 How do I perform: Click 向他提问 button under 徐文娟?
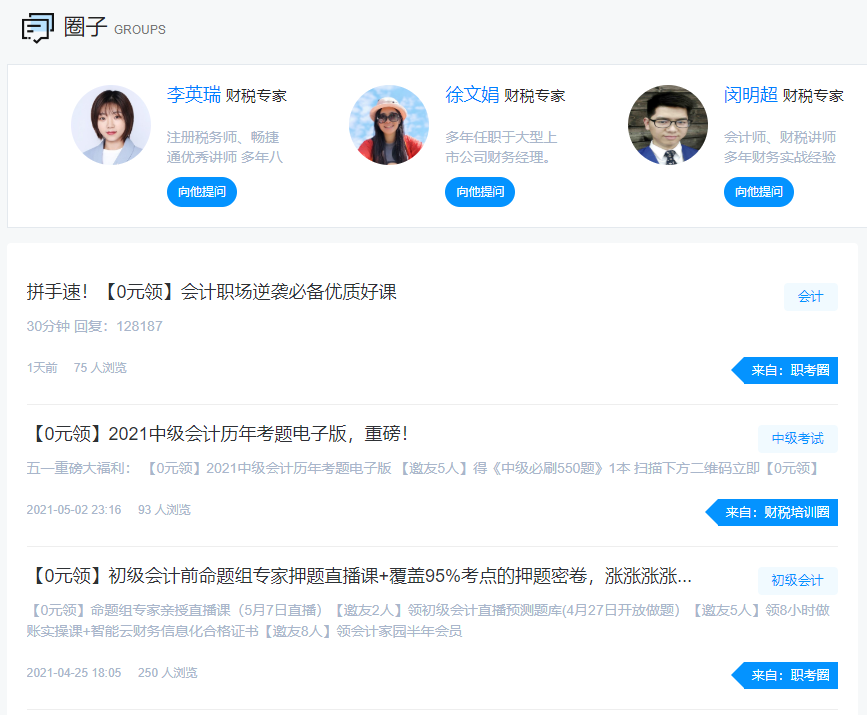point(480,192)
